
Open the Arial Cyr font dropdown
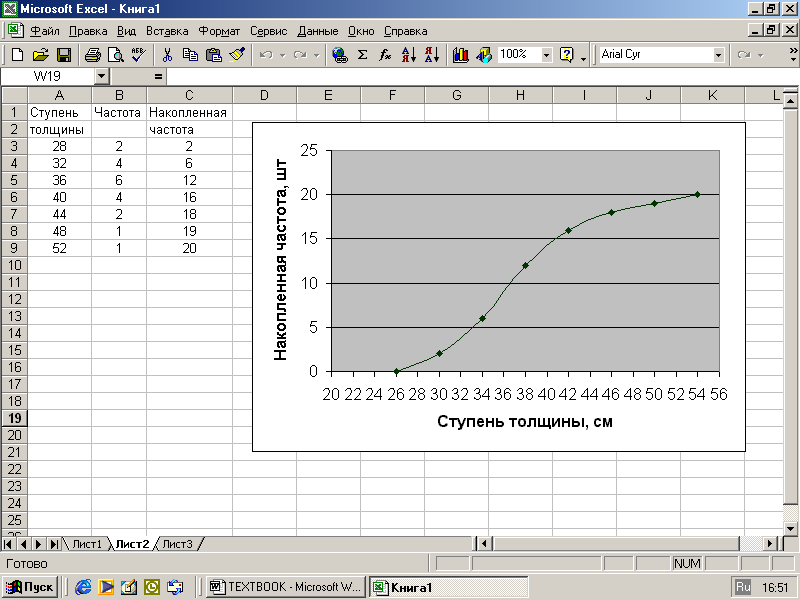click(718, 55)
